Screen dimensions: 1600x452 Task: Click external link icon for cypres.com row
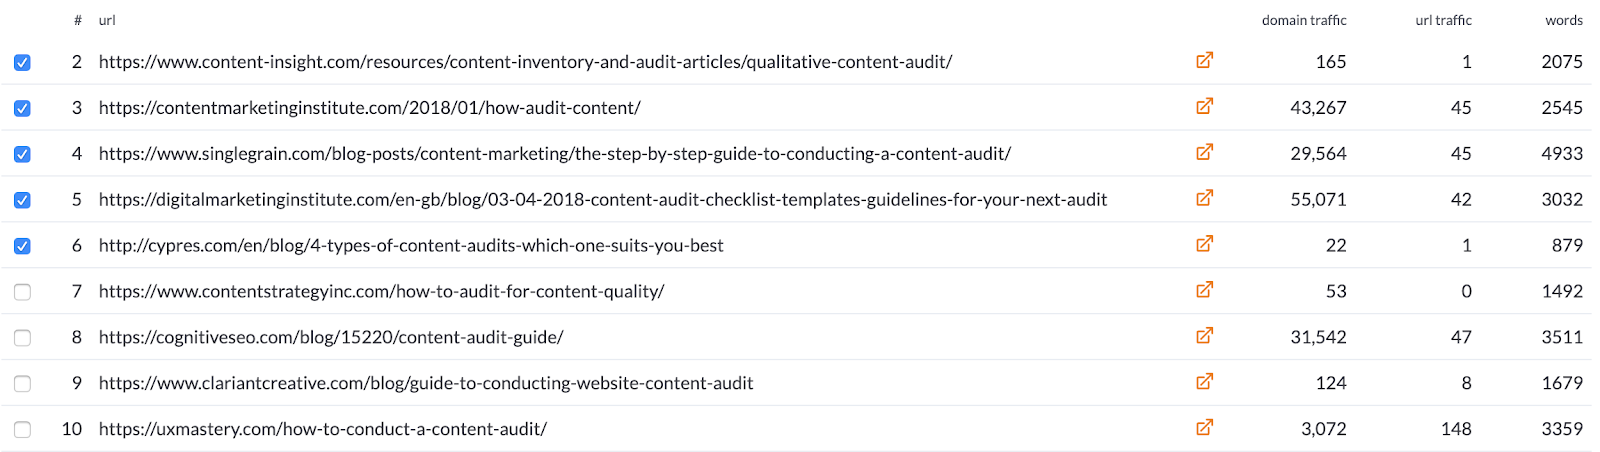[x=1204, y=245]
